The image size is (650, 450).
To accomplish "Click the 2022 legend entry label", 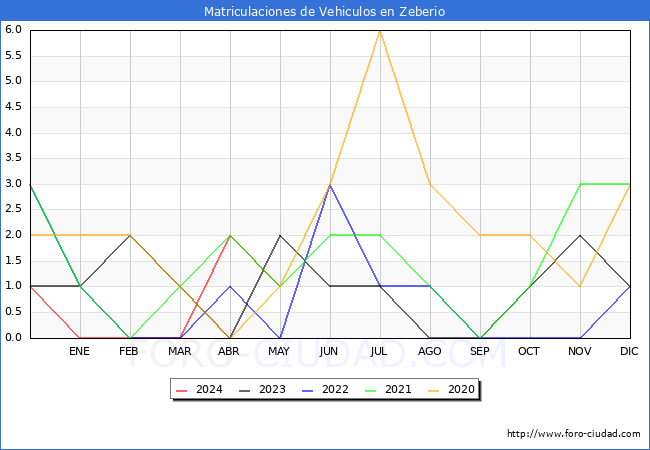I will pyautogui.click(x=335, y=390).
